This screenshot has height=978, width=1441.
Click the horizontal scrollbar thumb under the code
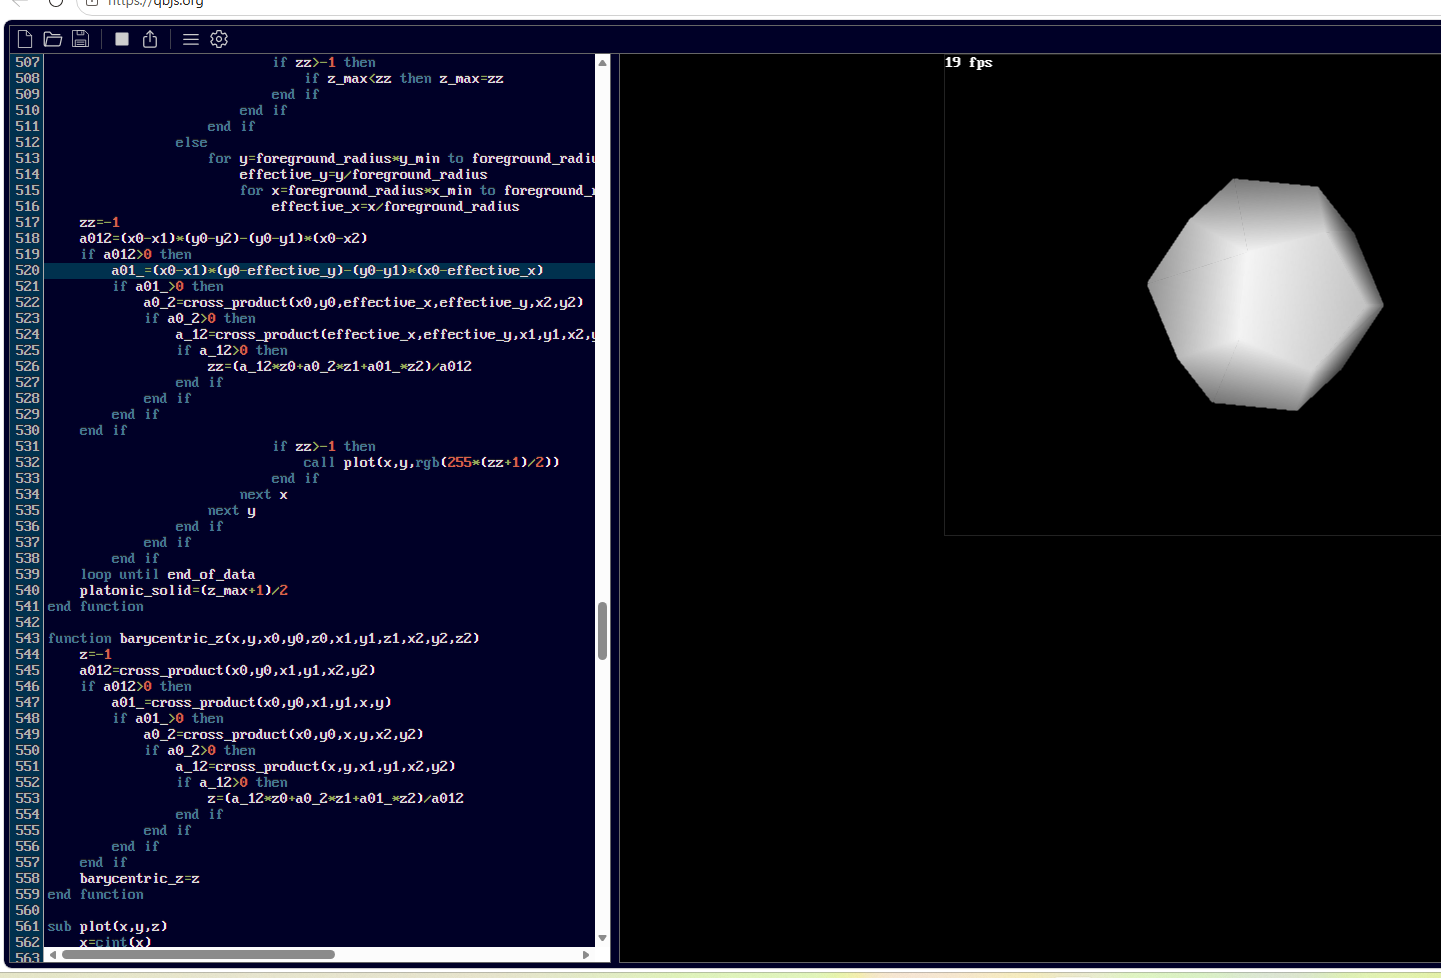coord(198,954)
